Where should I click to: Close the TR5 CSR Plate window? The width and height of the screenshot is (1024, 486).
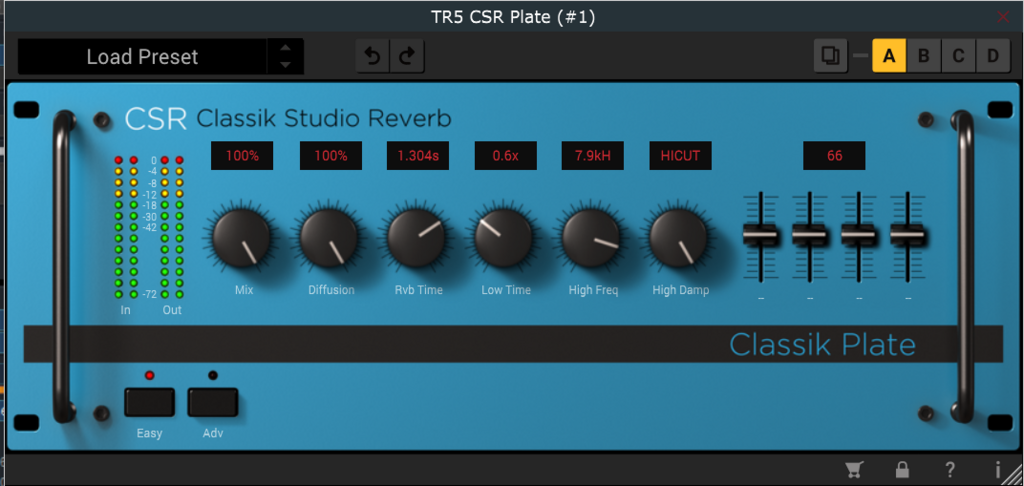pyautogui.click(x=1003, y=18)
